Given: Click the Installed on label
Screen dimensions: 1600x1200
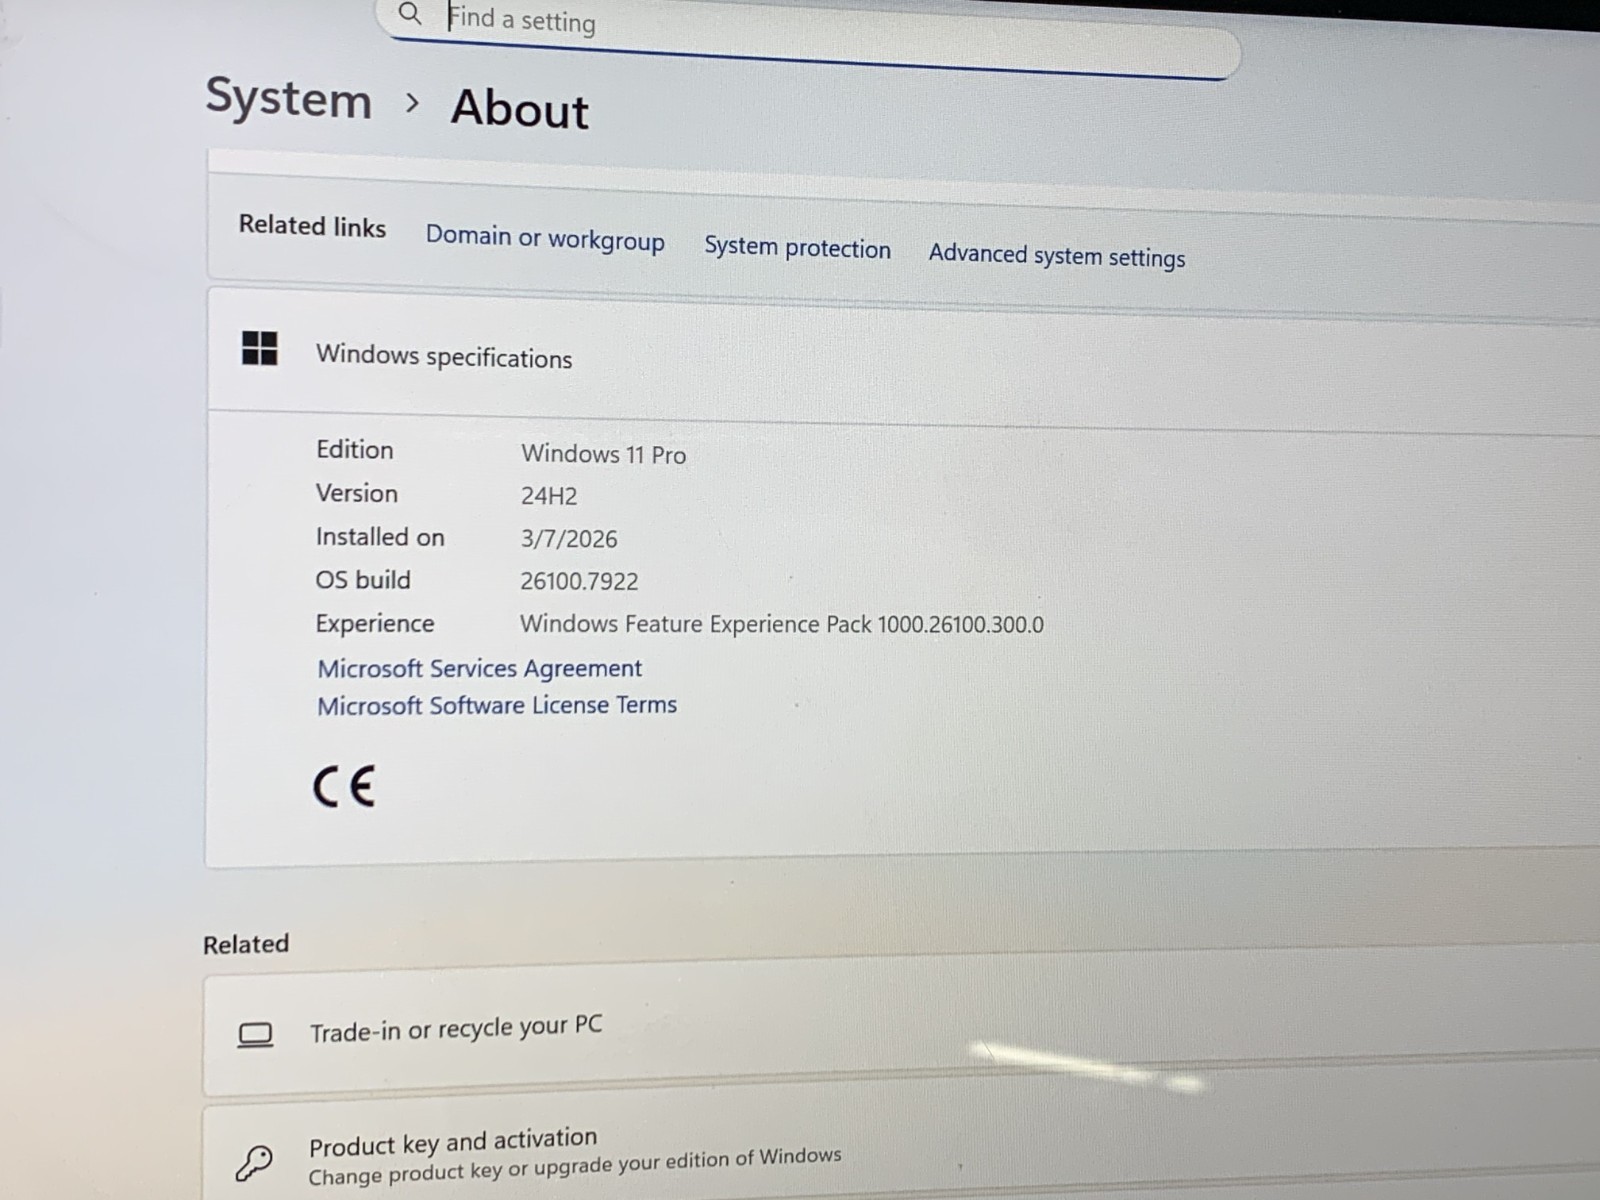Looking at the screenshot, I should (380, 537).
